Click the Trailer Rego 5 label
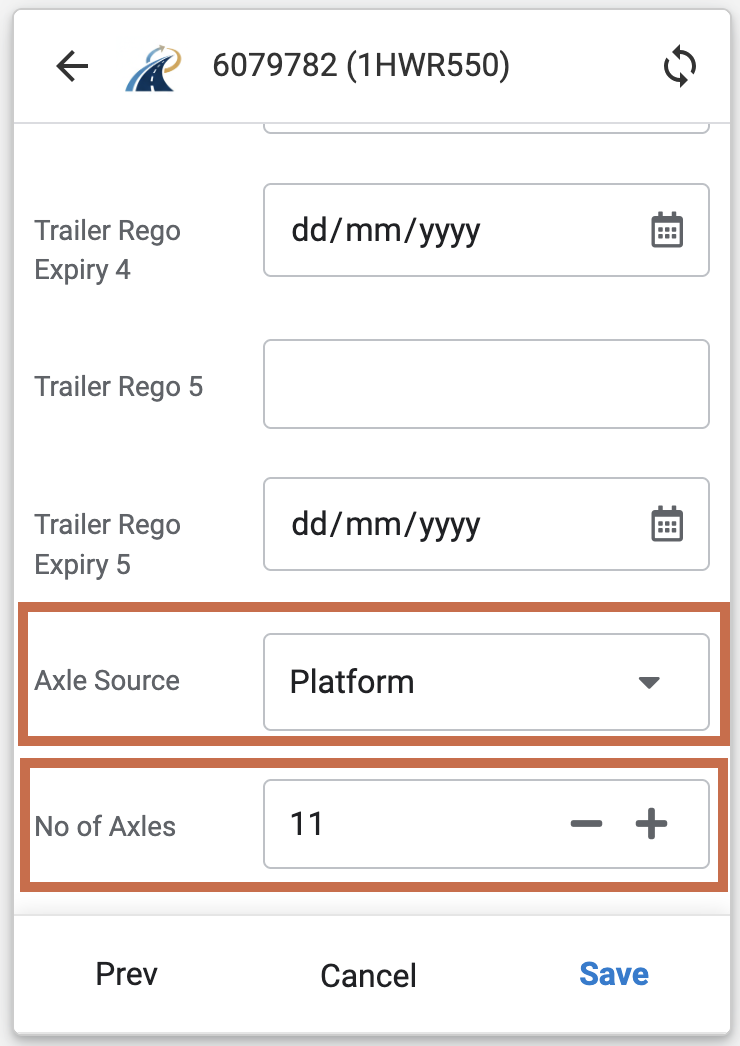The height and width of the screenshot is (1046, 740). tap(118, 386)
